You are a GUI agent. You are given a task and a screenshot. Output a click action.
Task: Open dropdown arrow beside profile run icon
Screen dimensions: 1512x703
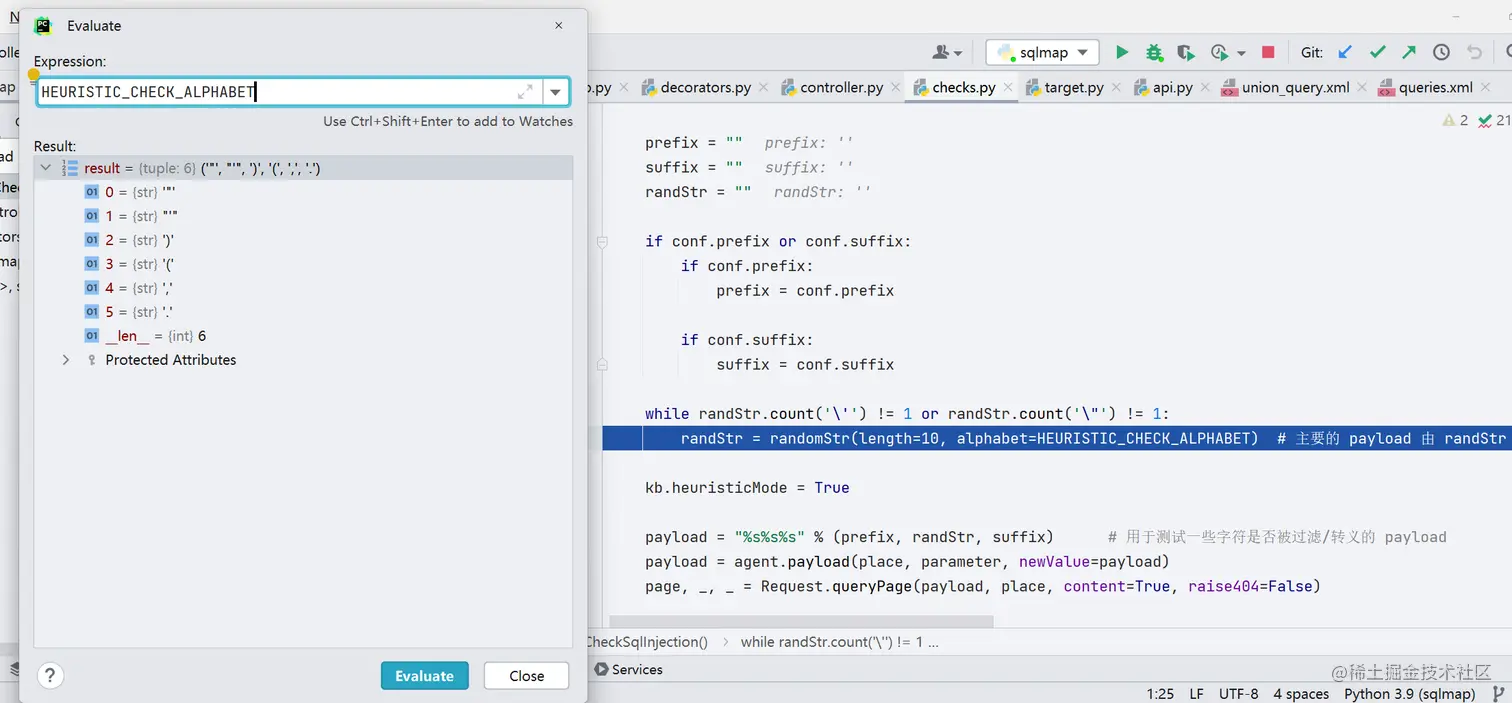[1241, 53]
